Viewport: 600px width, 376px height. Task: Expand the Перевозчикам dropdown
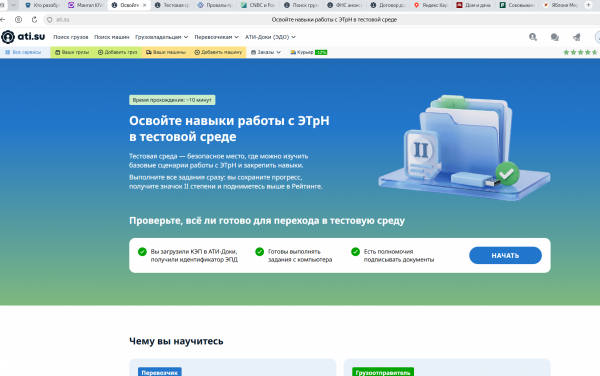pyautogui.click(x=217, y=37)
